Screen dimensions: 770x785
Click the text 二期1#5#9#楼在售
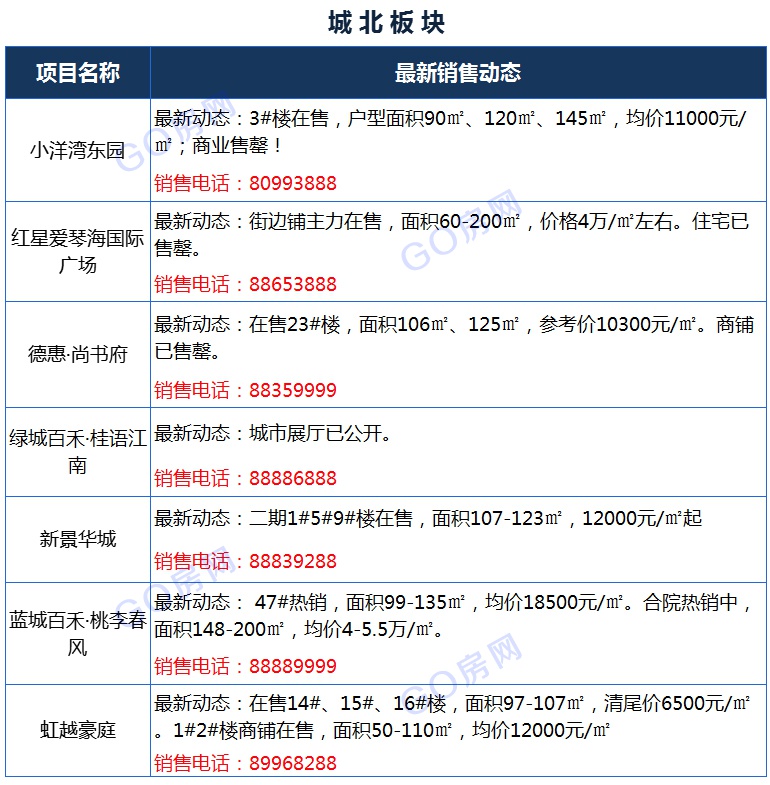pyautogui.click(x=331, y=519)
